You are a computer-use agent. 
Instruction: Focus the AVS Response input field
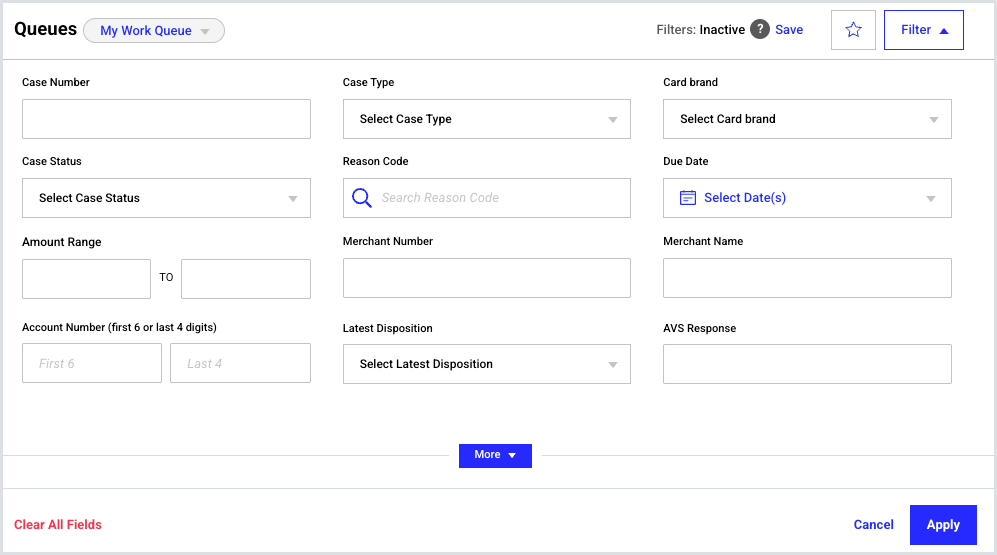point(806,364)
